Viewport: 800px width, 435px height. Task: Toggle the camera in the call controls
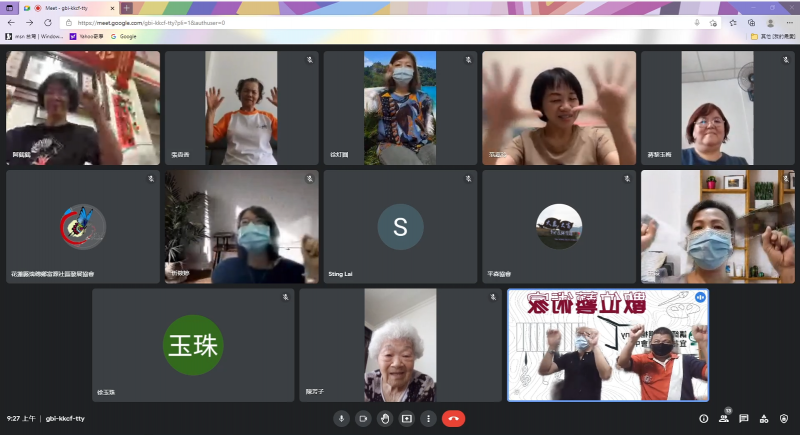point(363,419)
